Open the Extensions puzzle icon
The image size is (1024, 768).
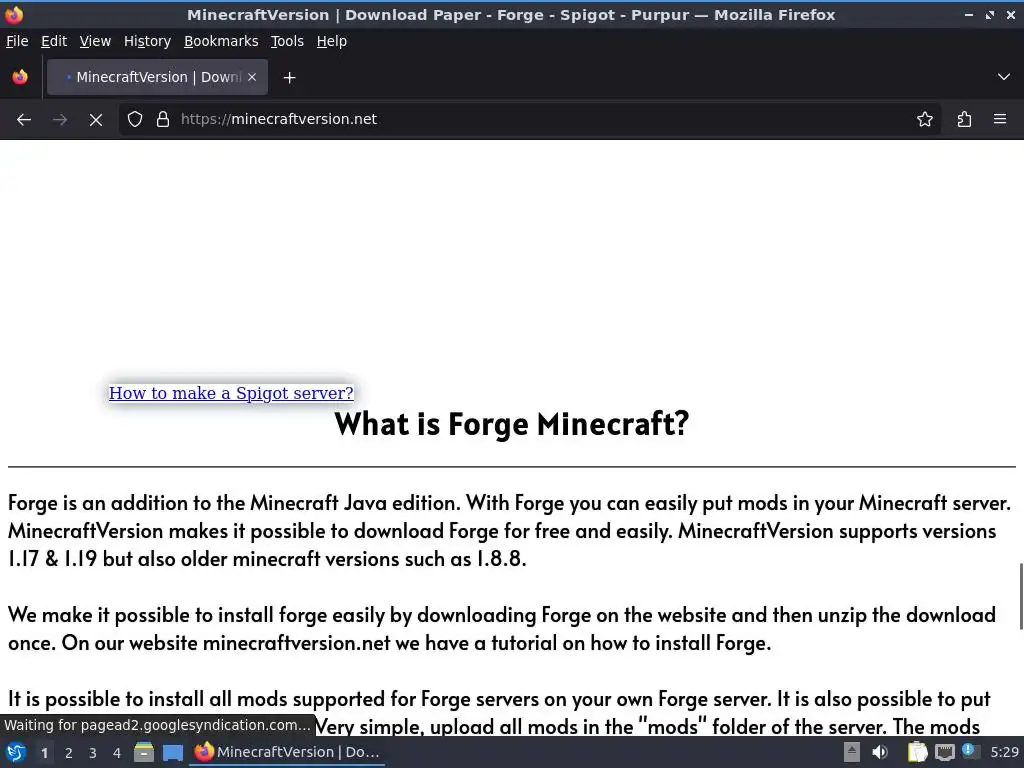tap(964, 120)
